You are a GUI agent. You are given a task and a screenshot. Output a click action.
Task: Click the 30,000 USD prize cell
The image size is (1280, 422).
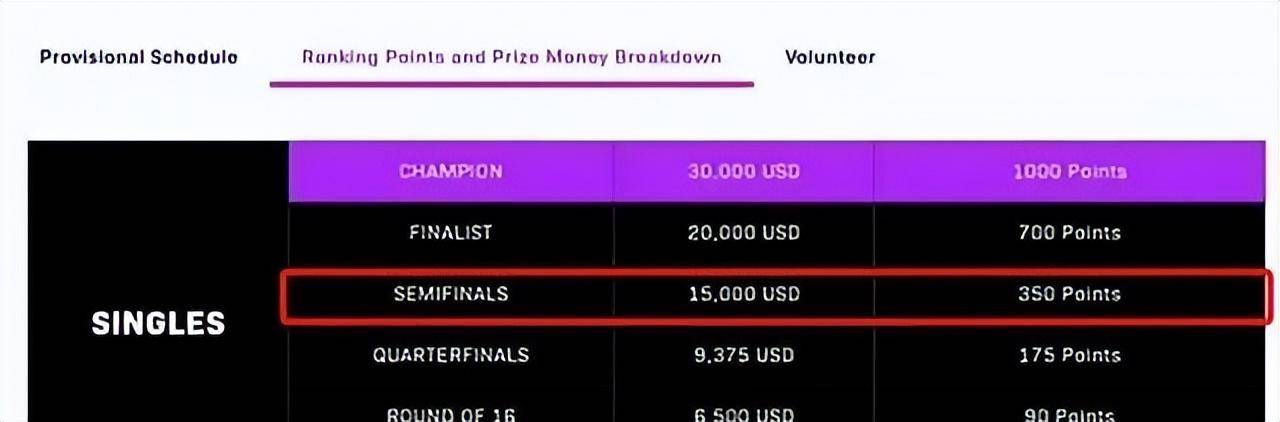(x=744, y=171)
